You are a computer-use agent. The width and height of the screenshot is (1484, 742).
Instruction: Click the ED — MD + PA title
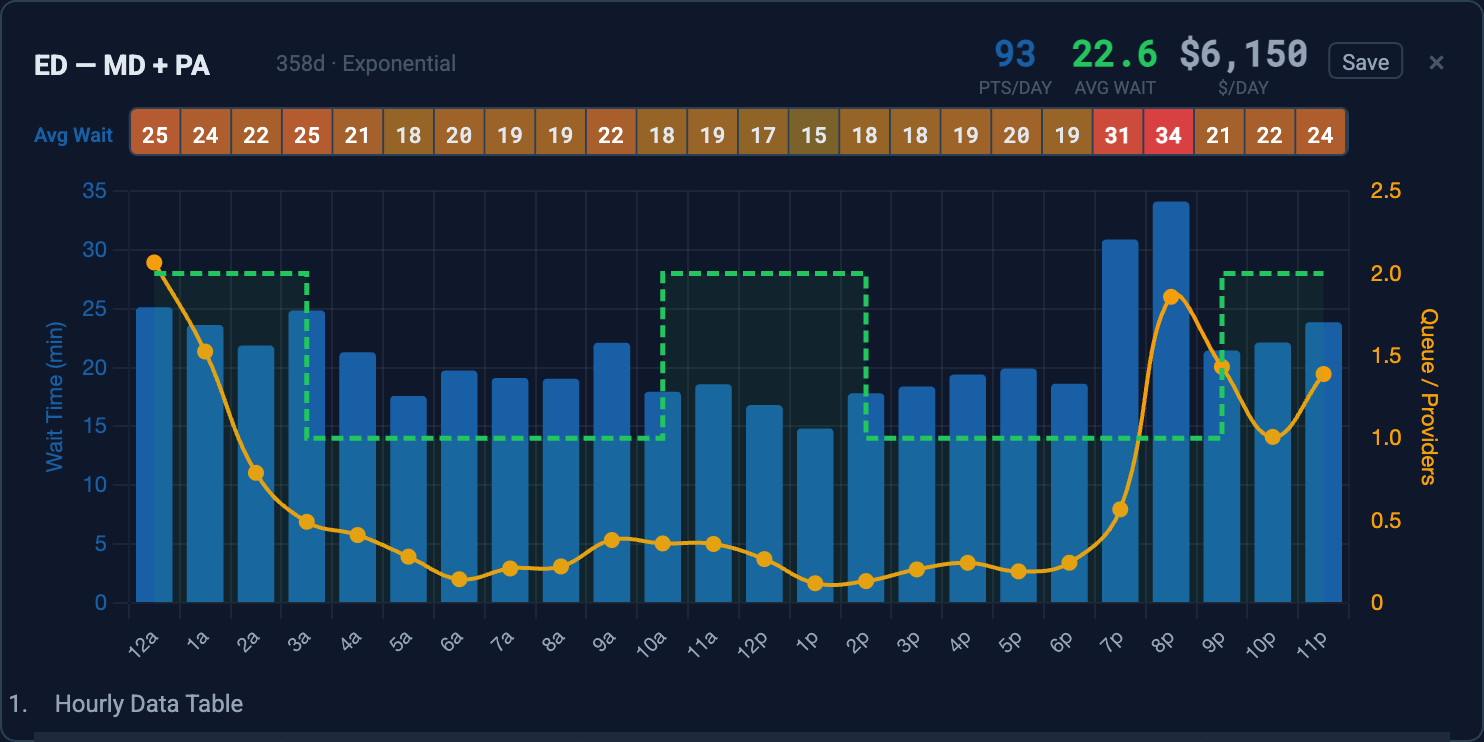tap(122, 65)
